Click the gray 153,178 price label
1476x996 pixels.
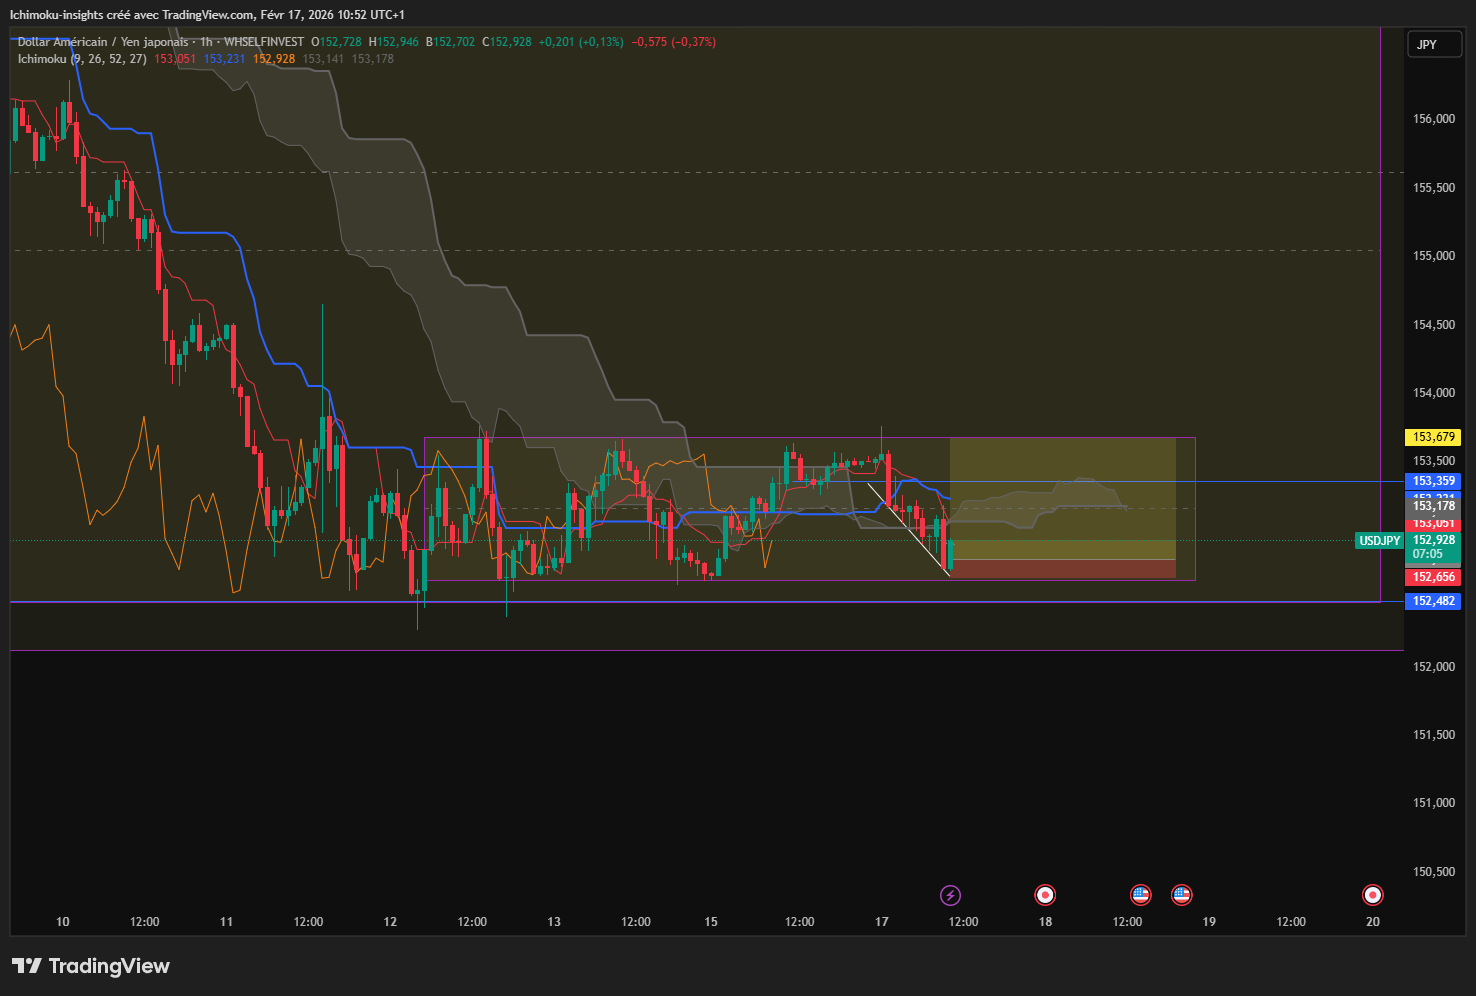tap(1434, 506)
